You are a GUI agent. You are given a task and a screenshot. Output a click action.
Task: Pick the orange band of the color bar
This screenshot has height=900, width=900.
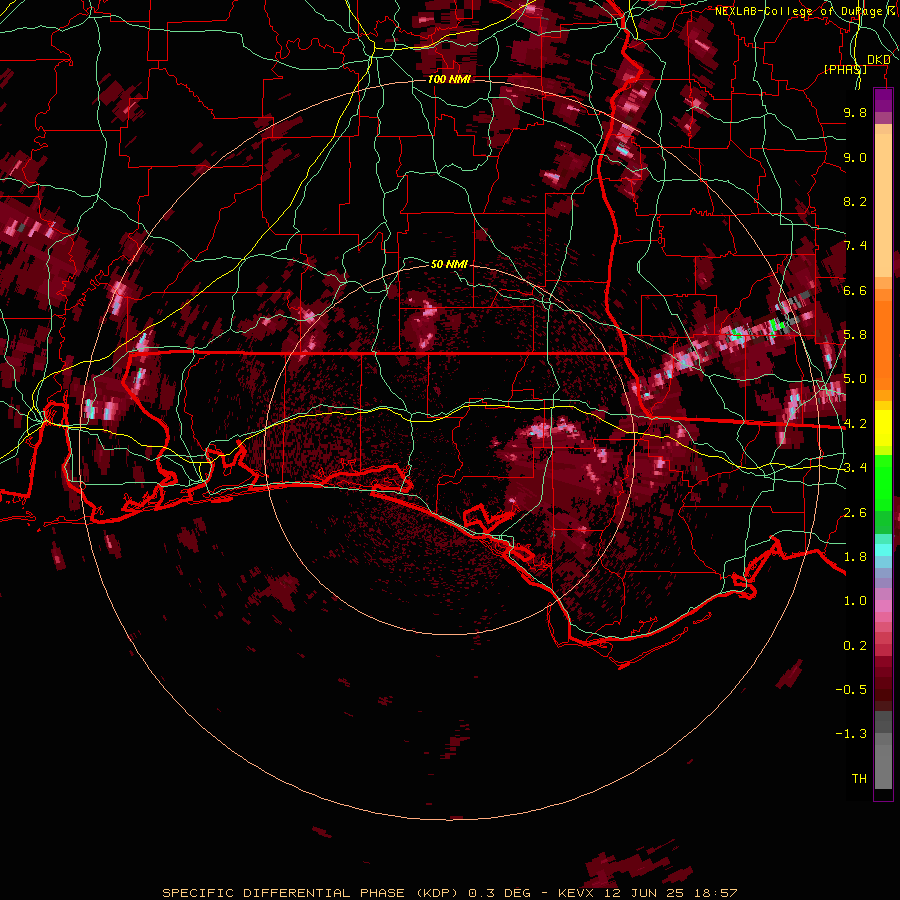(x=883, y=344)
